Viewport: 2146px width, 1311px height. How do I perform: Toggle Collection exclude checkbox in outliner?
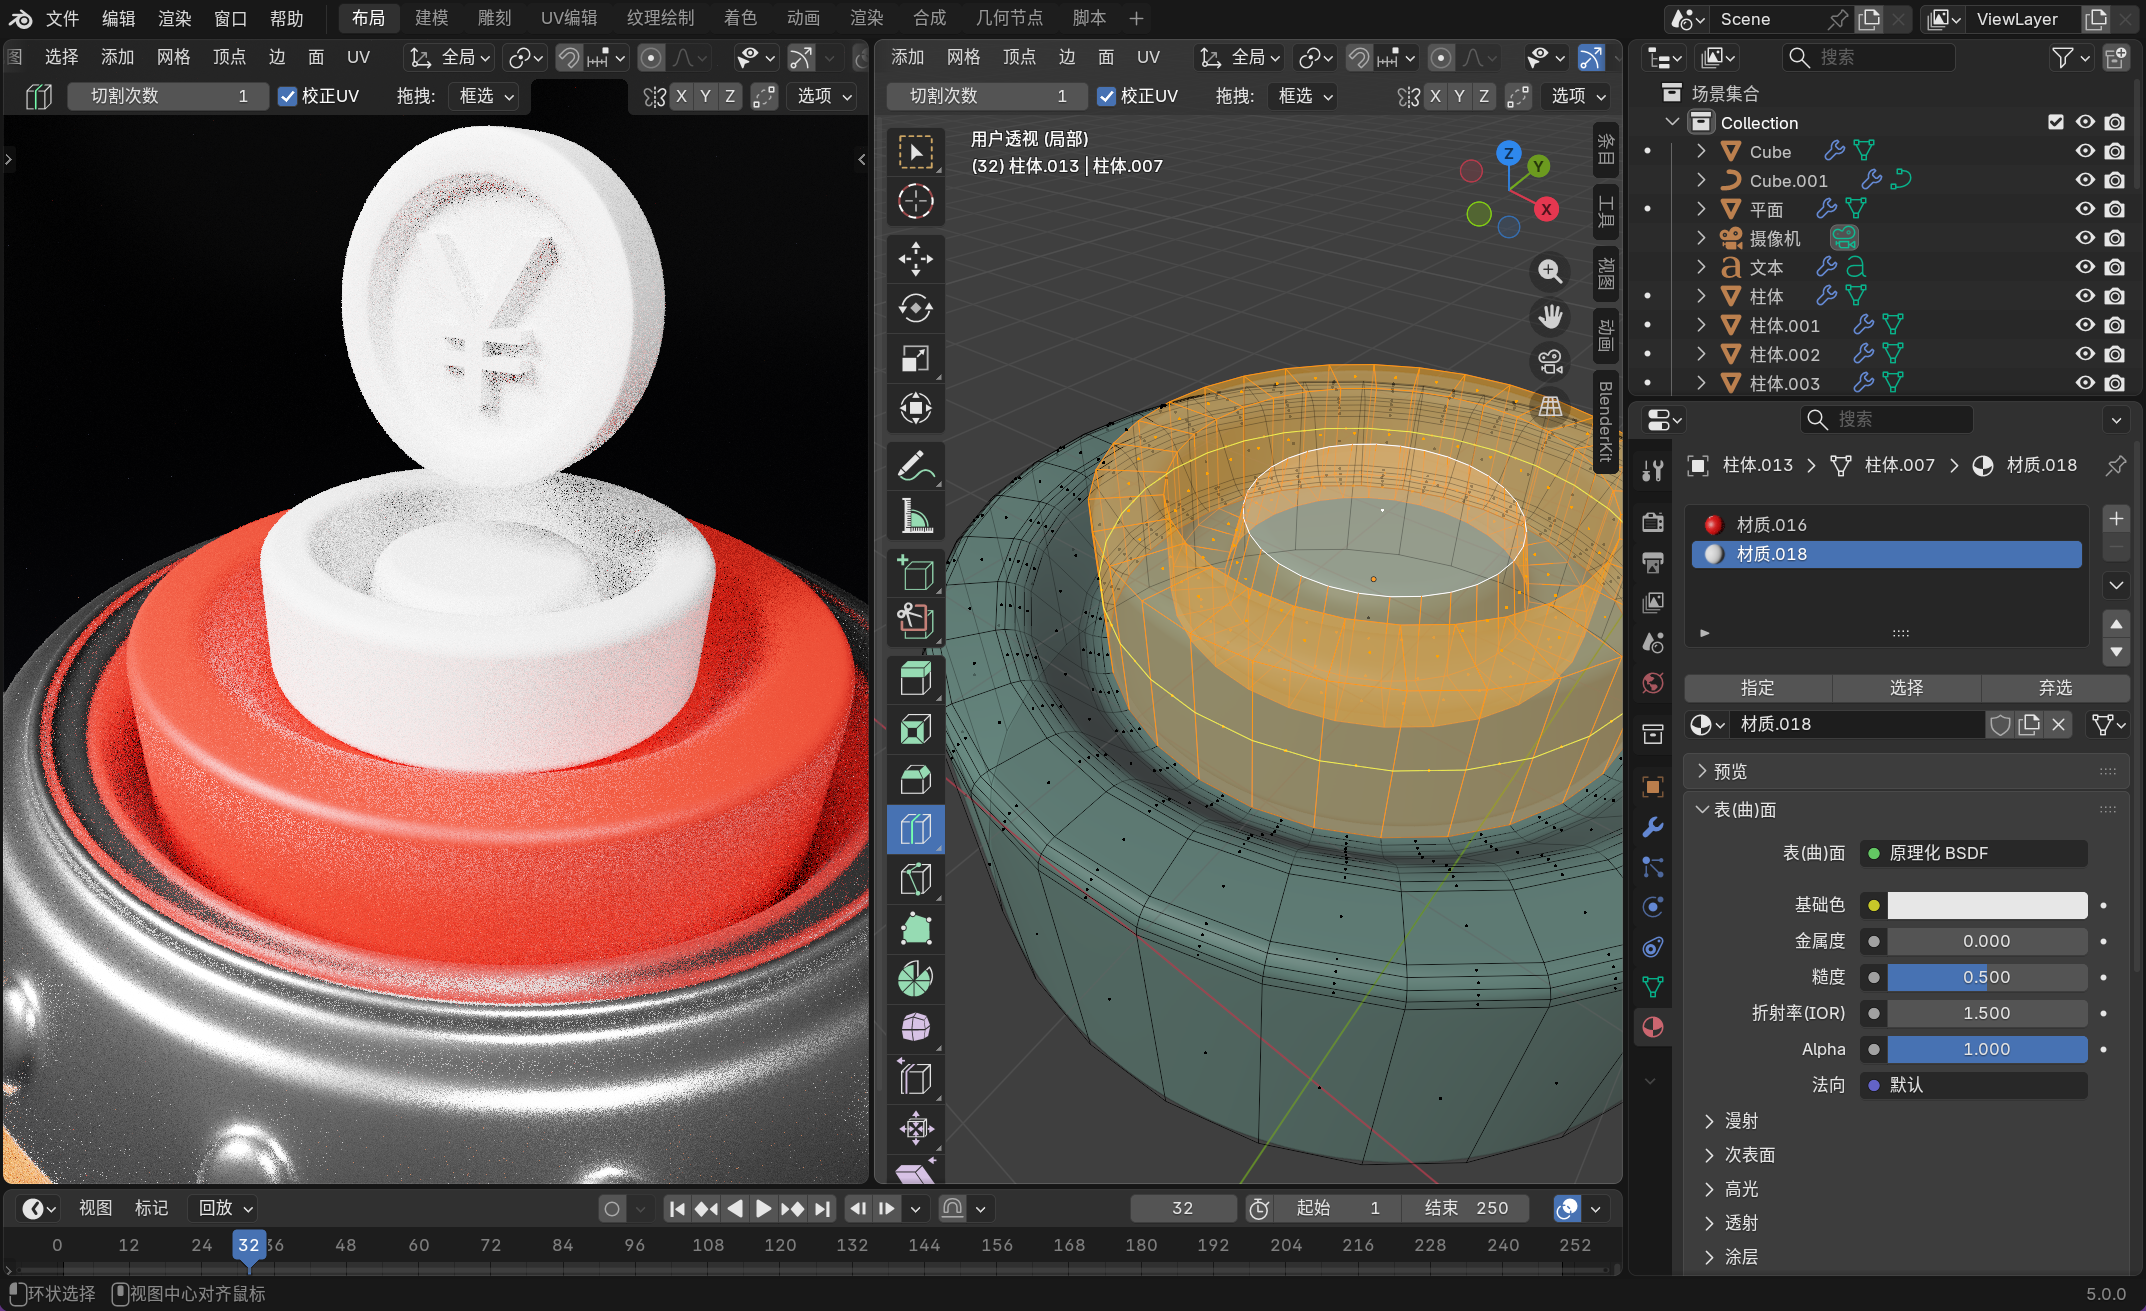[x=2056, y=122]
